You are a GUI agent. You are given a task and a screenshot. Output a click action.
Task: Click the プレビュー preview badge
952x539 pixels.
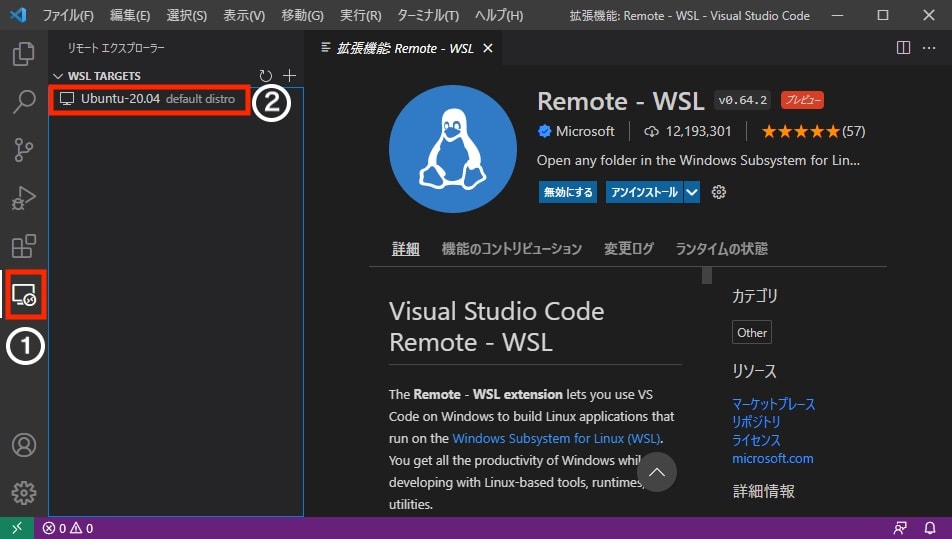[802, 100]
